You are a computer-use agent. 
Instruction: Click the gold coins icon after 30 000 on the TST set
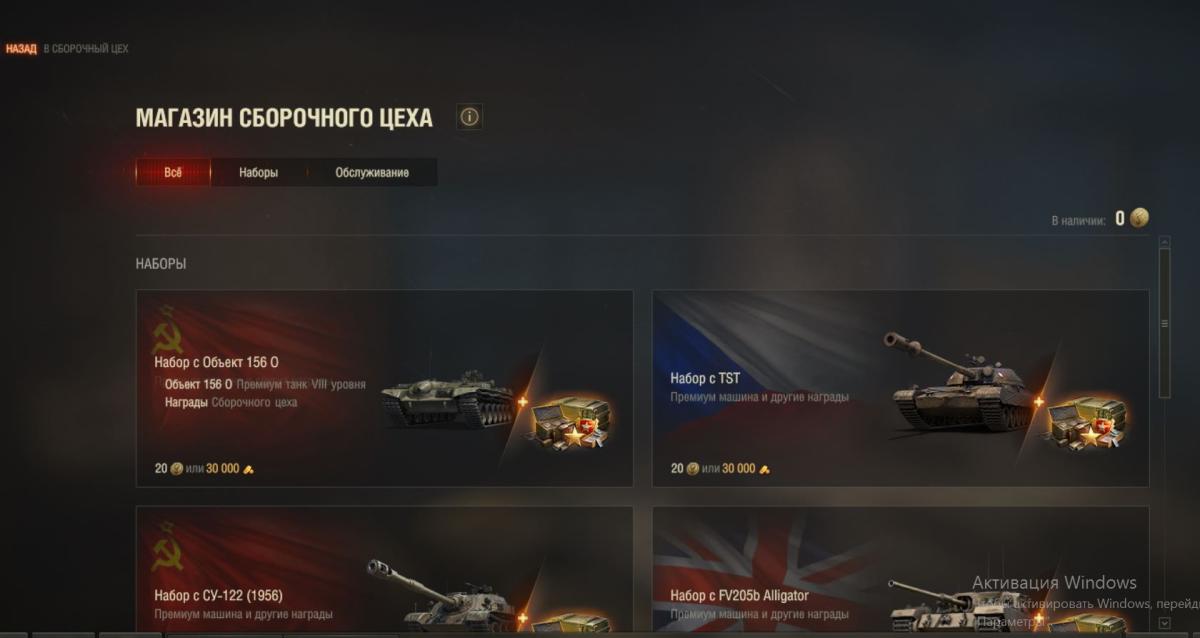764,468
